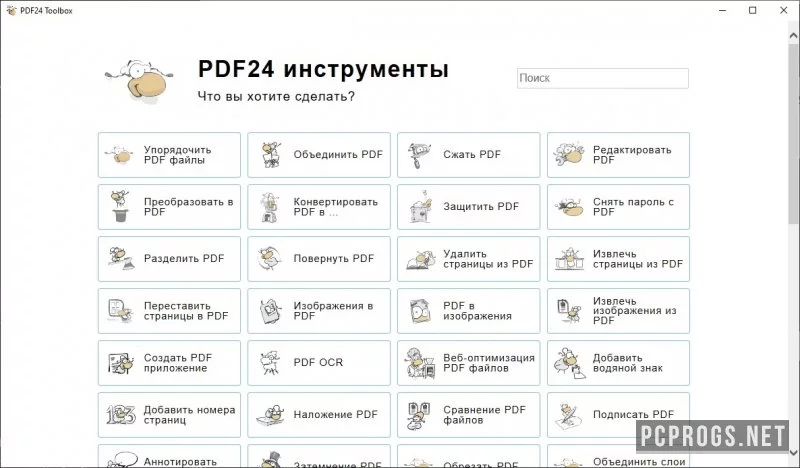Open Защитить PDF tool
This screenshot has height=468, width=800.
(468, 207)
